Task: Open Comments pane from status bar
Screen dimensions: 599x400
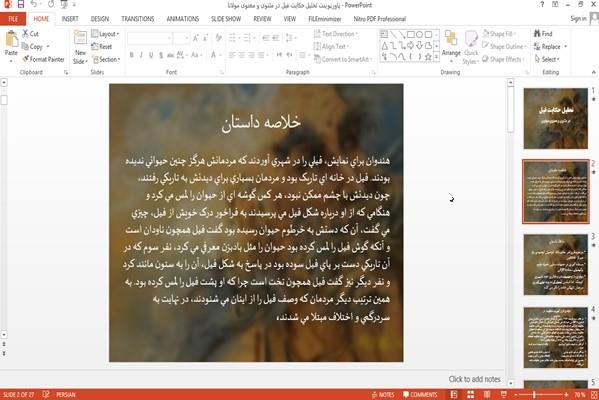Action: [420, 395]
